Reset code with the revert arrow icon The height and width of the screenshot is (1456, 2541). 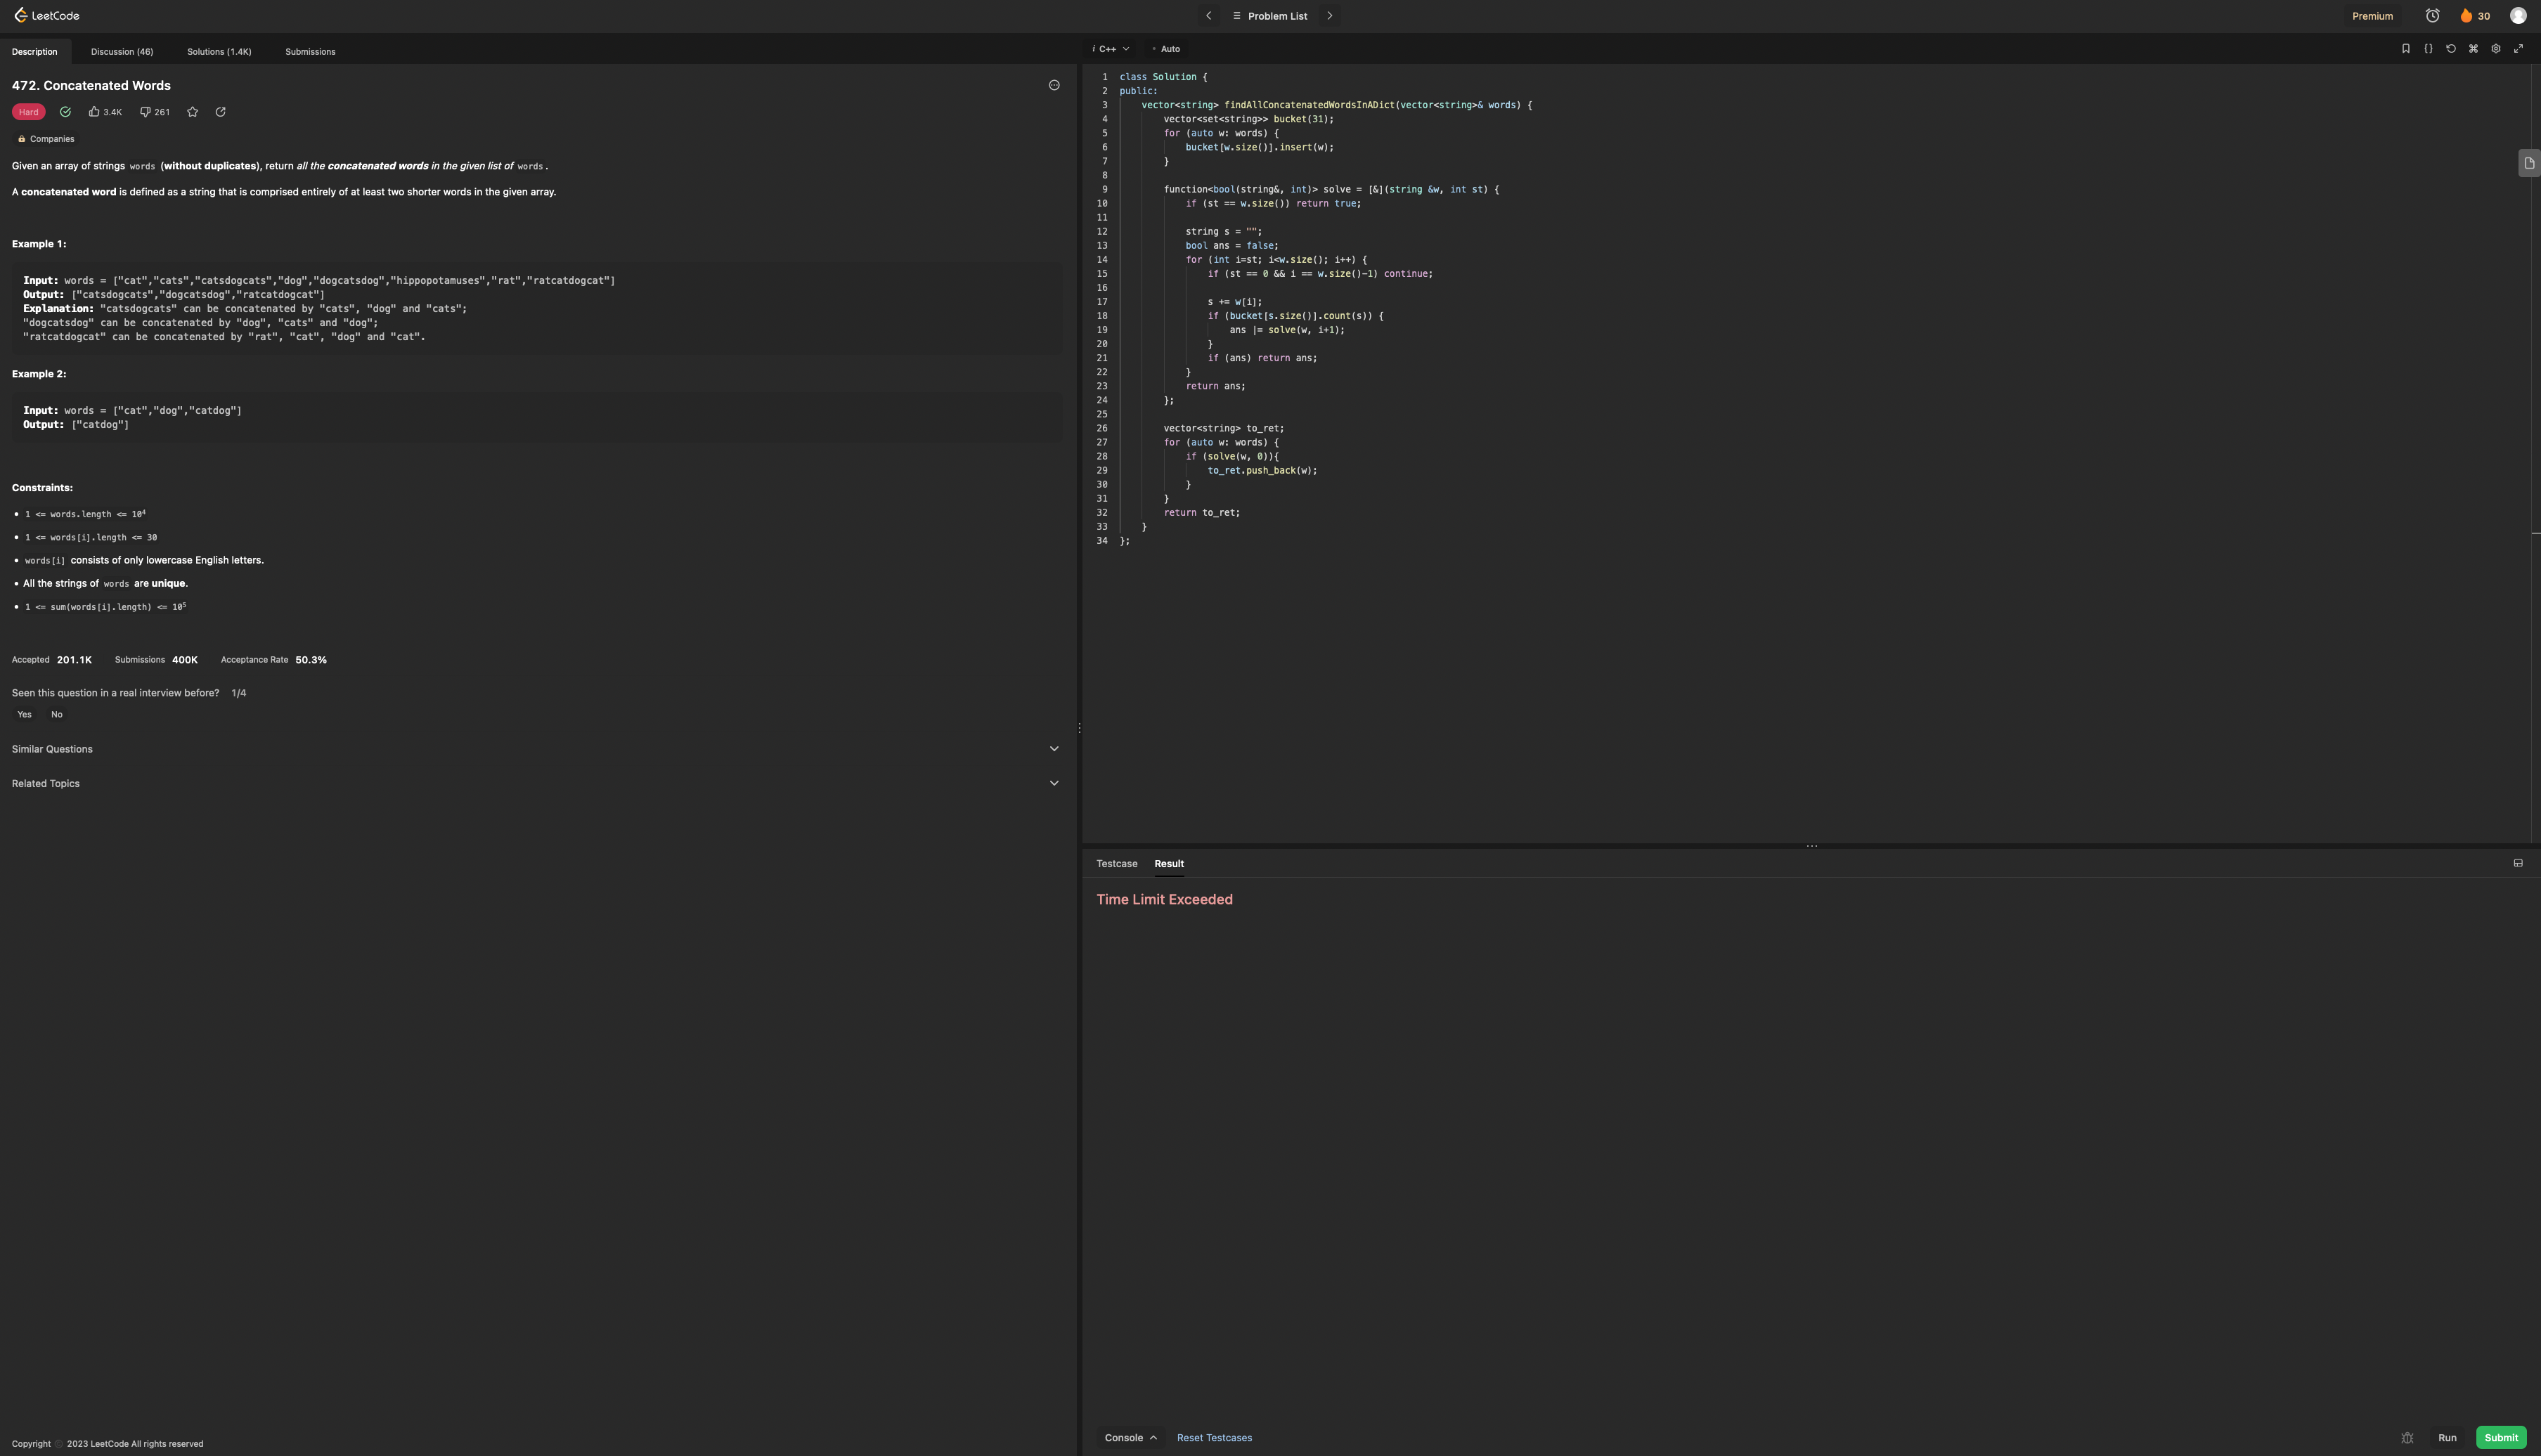pyautogui.click(x=2451, y=49)
